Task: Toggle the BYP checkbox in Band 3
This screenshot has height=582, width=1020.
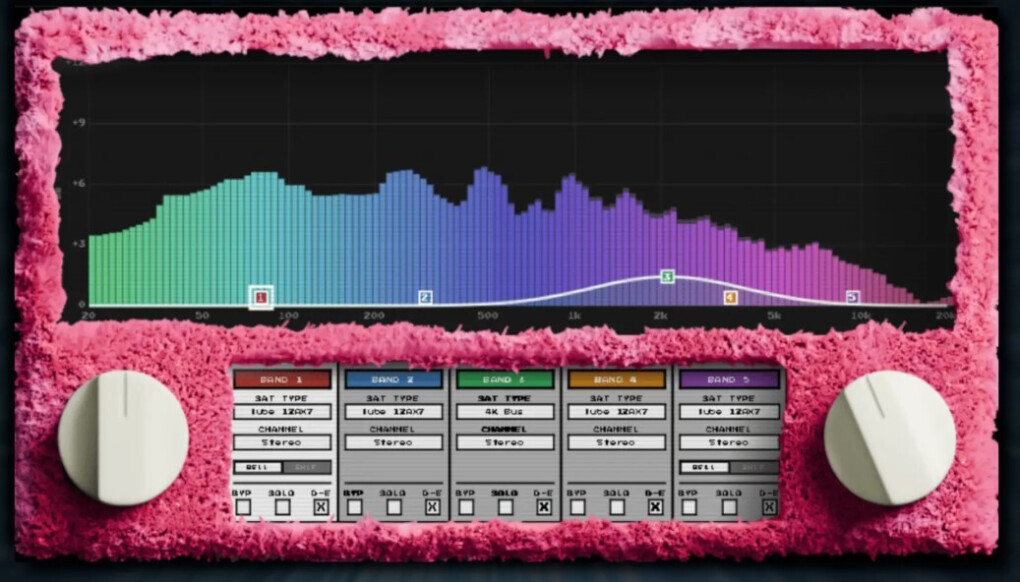Action: pyautogui.click(x=466, y=507)
